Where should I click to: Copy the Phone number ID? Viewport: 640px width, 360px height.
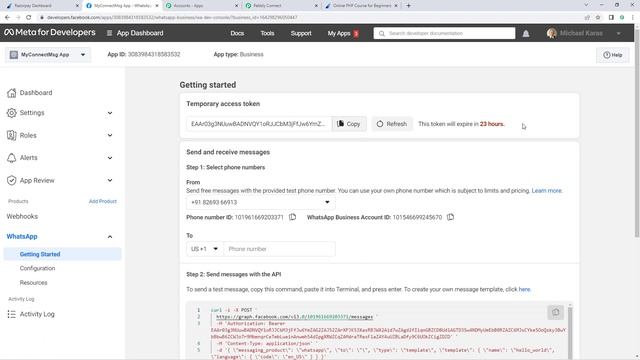[292, 217]
